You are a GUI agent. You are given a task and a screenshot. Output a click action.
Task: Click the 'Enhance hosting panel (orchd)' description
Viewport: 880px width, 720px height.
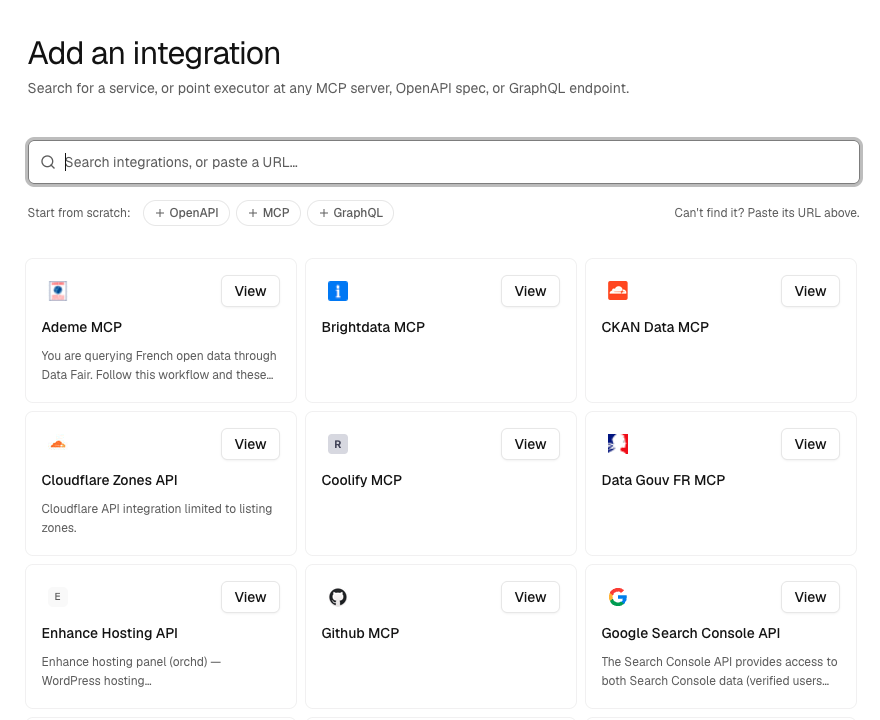click(x=131, y=671)
